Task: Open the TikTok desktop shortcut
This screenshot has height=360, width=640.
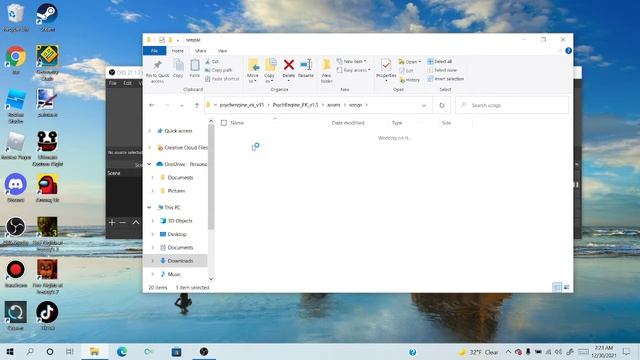Action: (47, 316)
